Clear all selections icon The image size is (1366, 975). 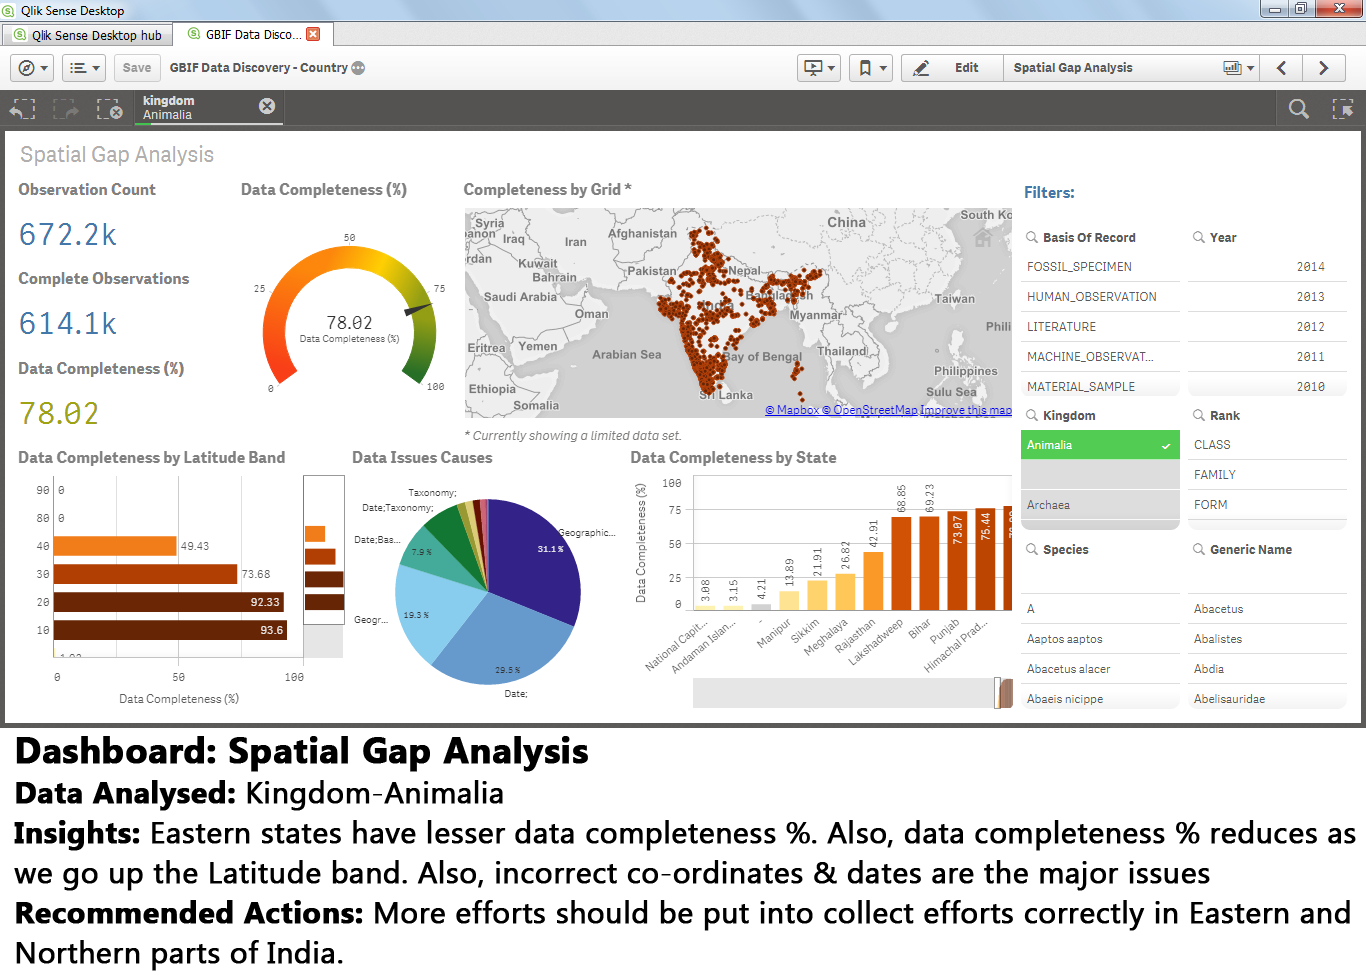click(x=109, y=109)
